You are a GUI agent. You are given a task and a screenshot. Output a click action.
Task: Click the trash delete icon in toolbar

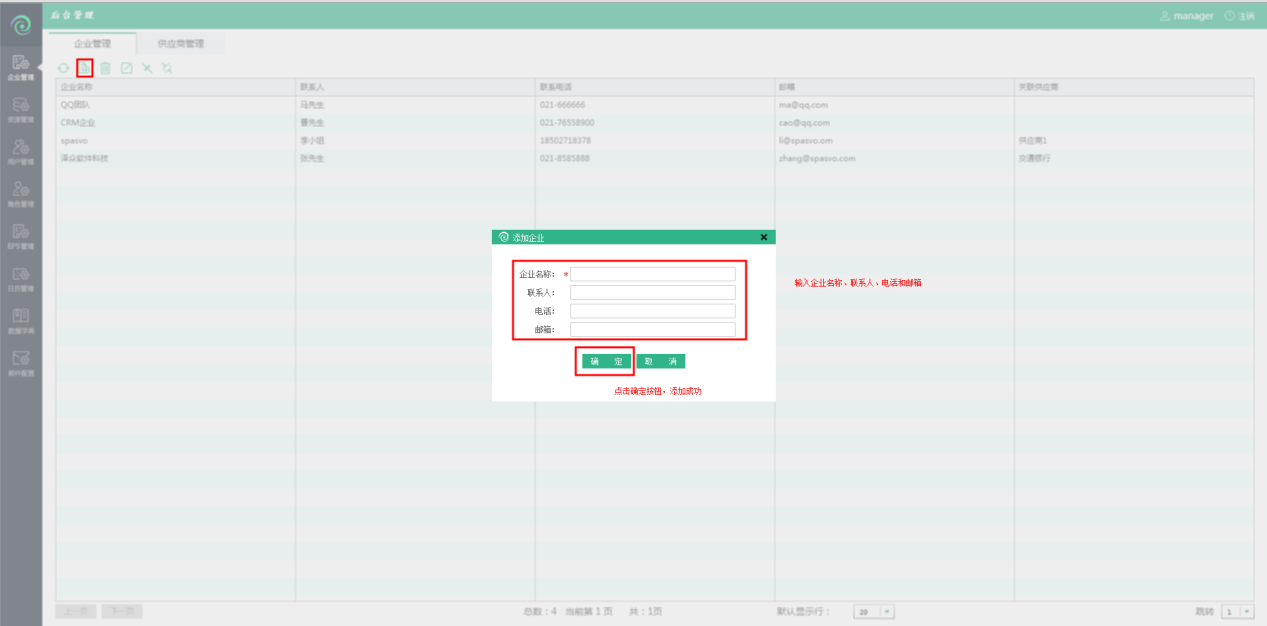(105, 68)
